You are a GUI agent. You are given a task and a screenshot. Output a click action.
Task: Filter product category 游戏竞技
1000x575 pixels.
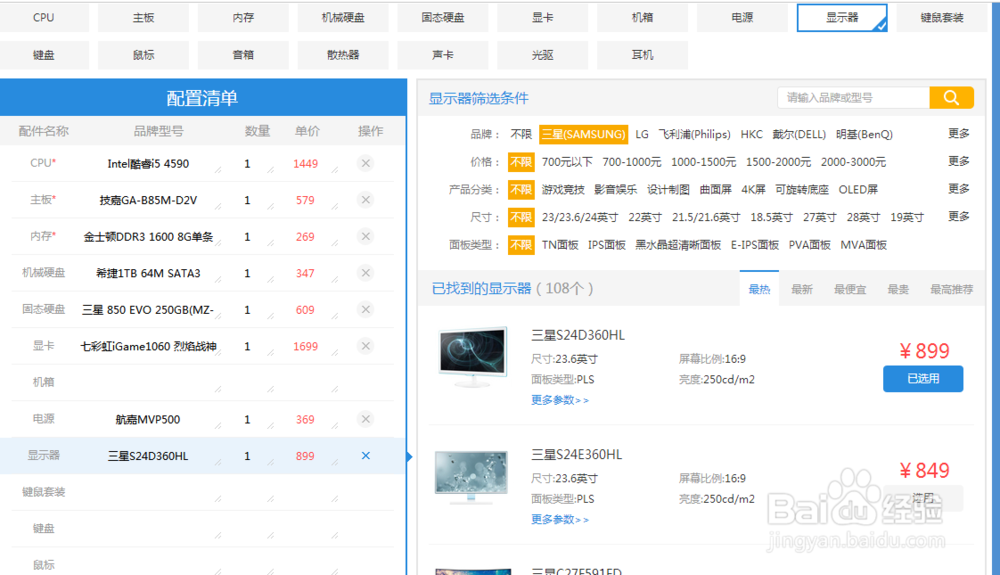tap(563, 189)
